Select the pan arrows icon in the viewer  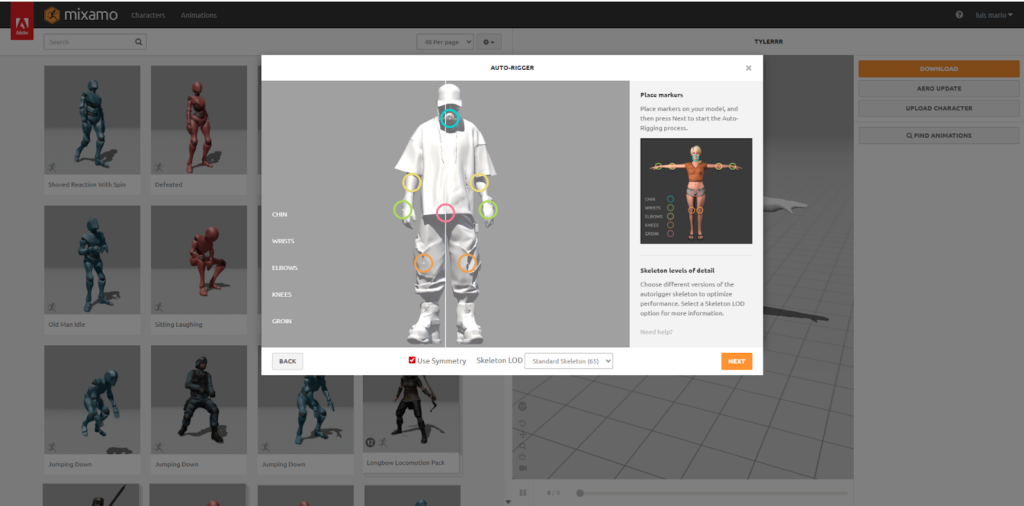coord(522,435)
